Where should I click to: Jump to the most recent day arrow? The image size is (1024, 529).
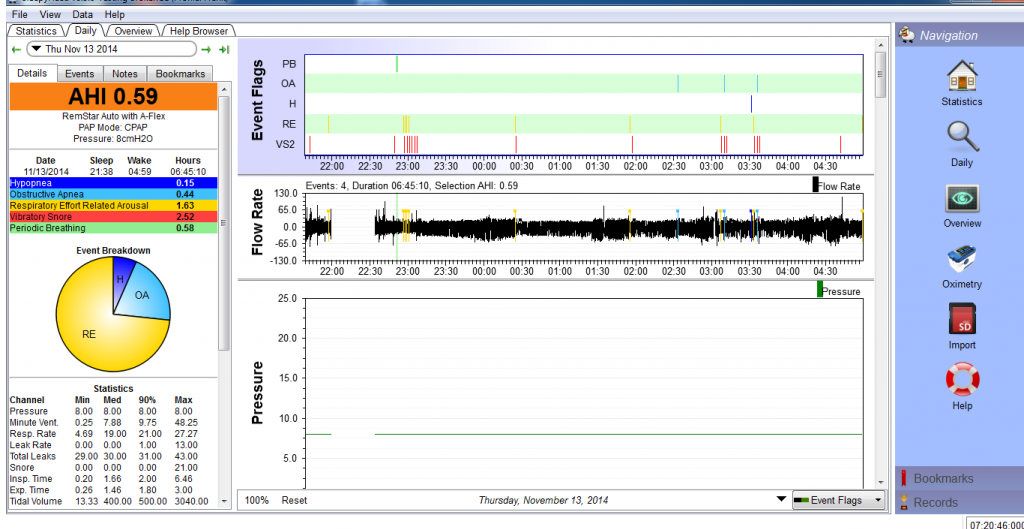pyautogui.click(x=224, y=49)
